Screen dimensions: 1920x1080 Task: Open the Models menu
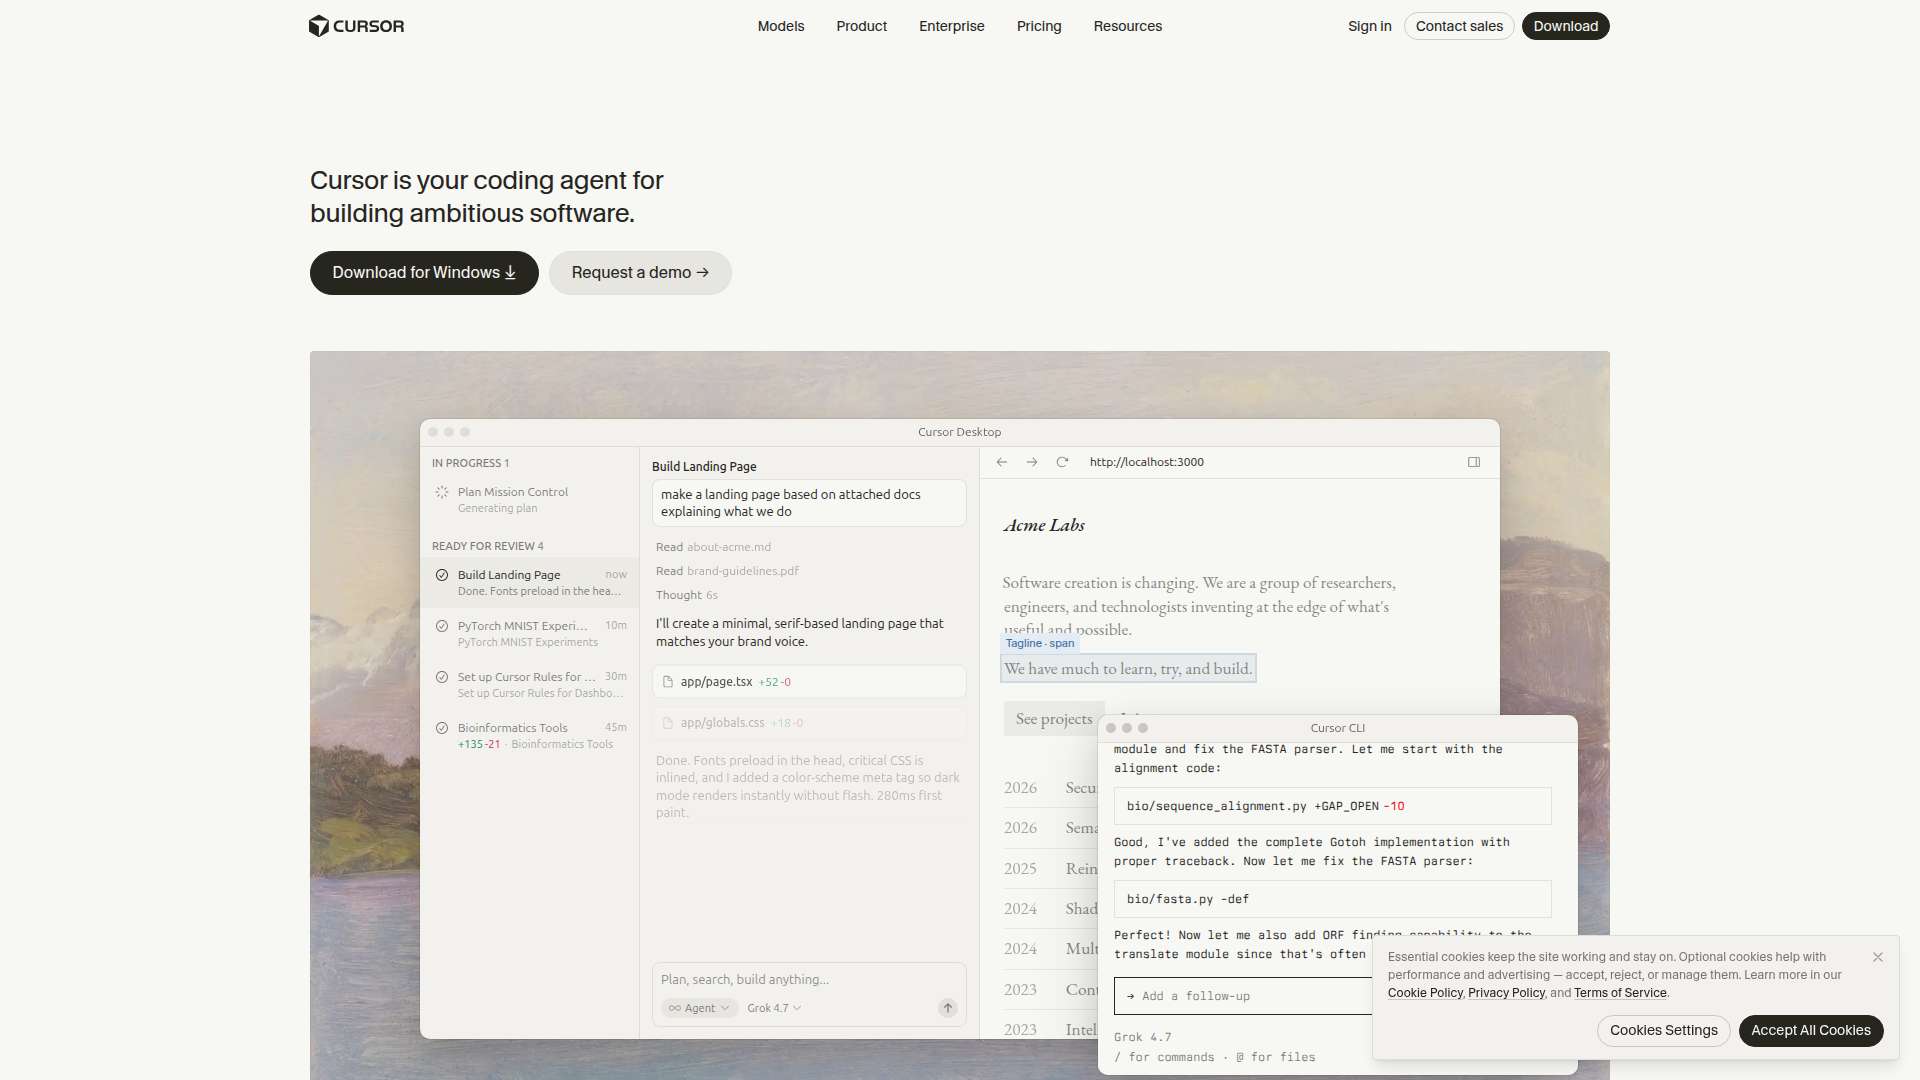coord(781,26)
